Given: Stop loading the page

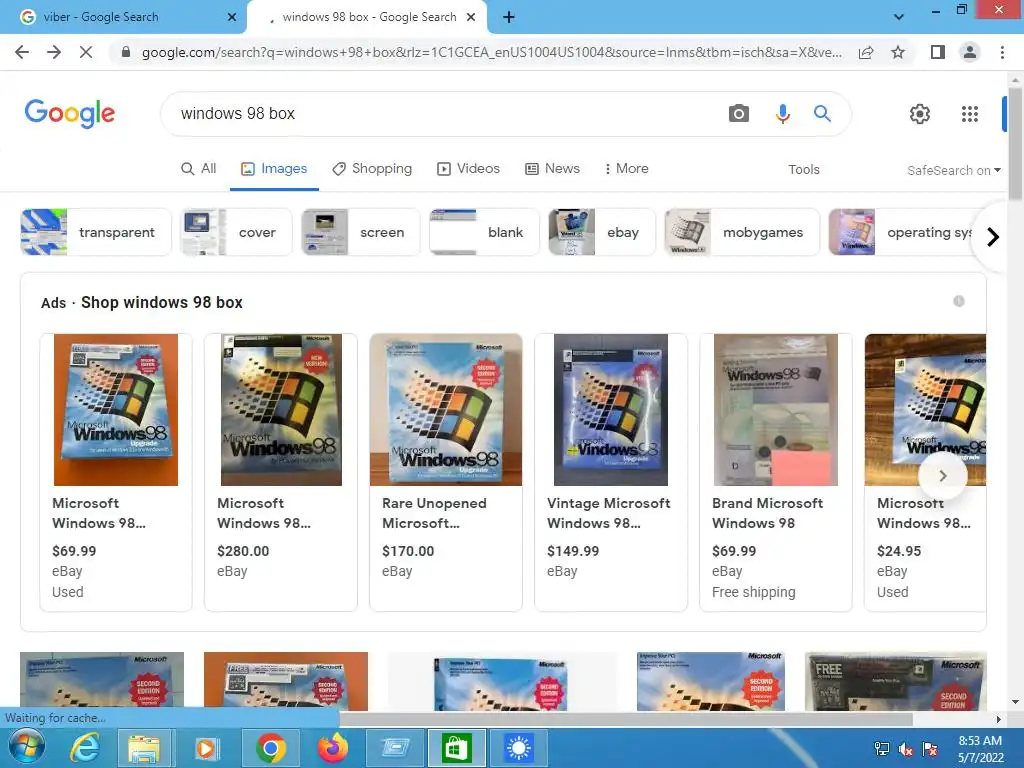Looking at the screenshot, I should pos(86,52).
